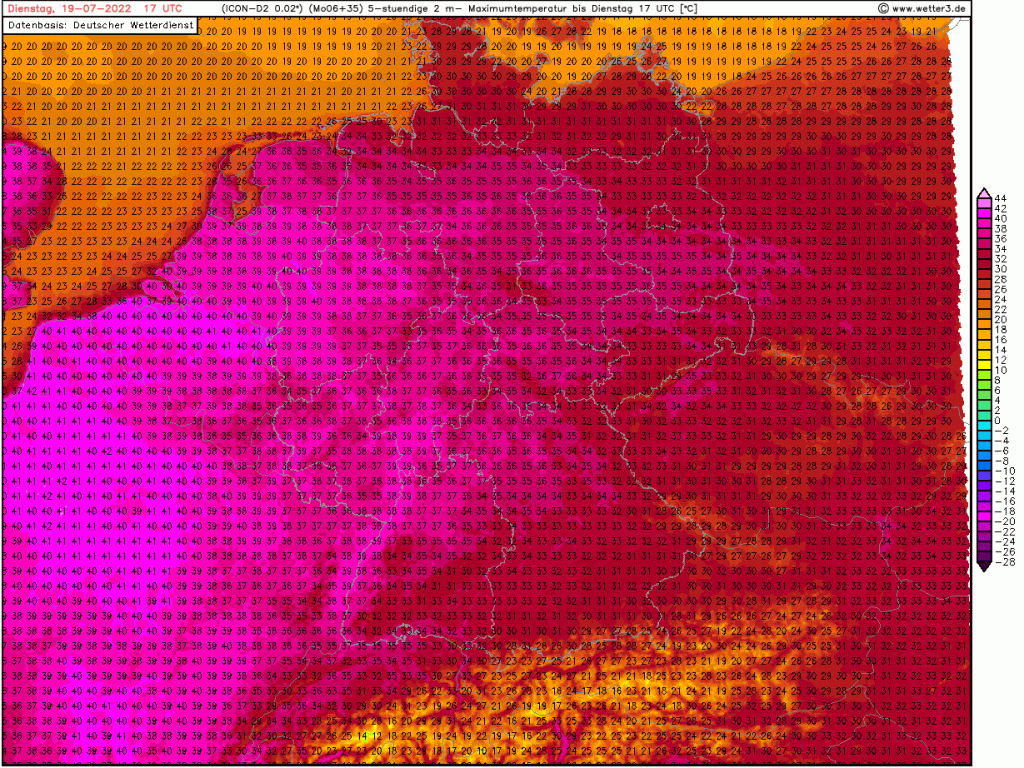1024x768 pixels.
Task: Open the www.wetter3.de link
Action: pos(929,9)
